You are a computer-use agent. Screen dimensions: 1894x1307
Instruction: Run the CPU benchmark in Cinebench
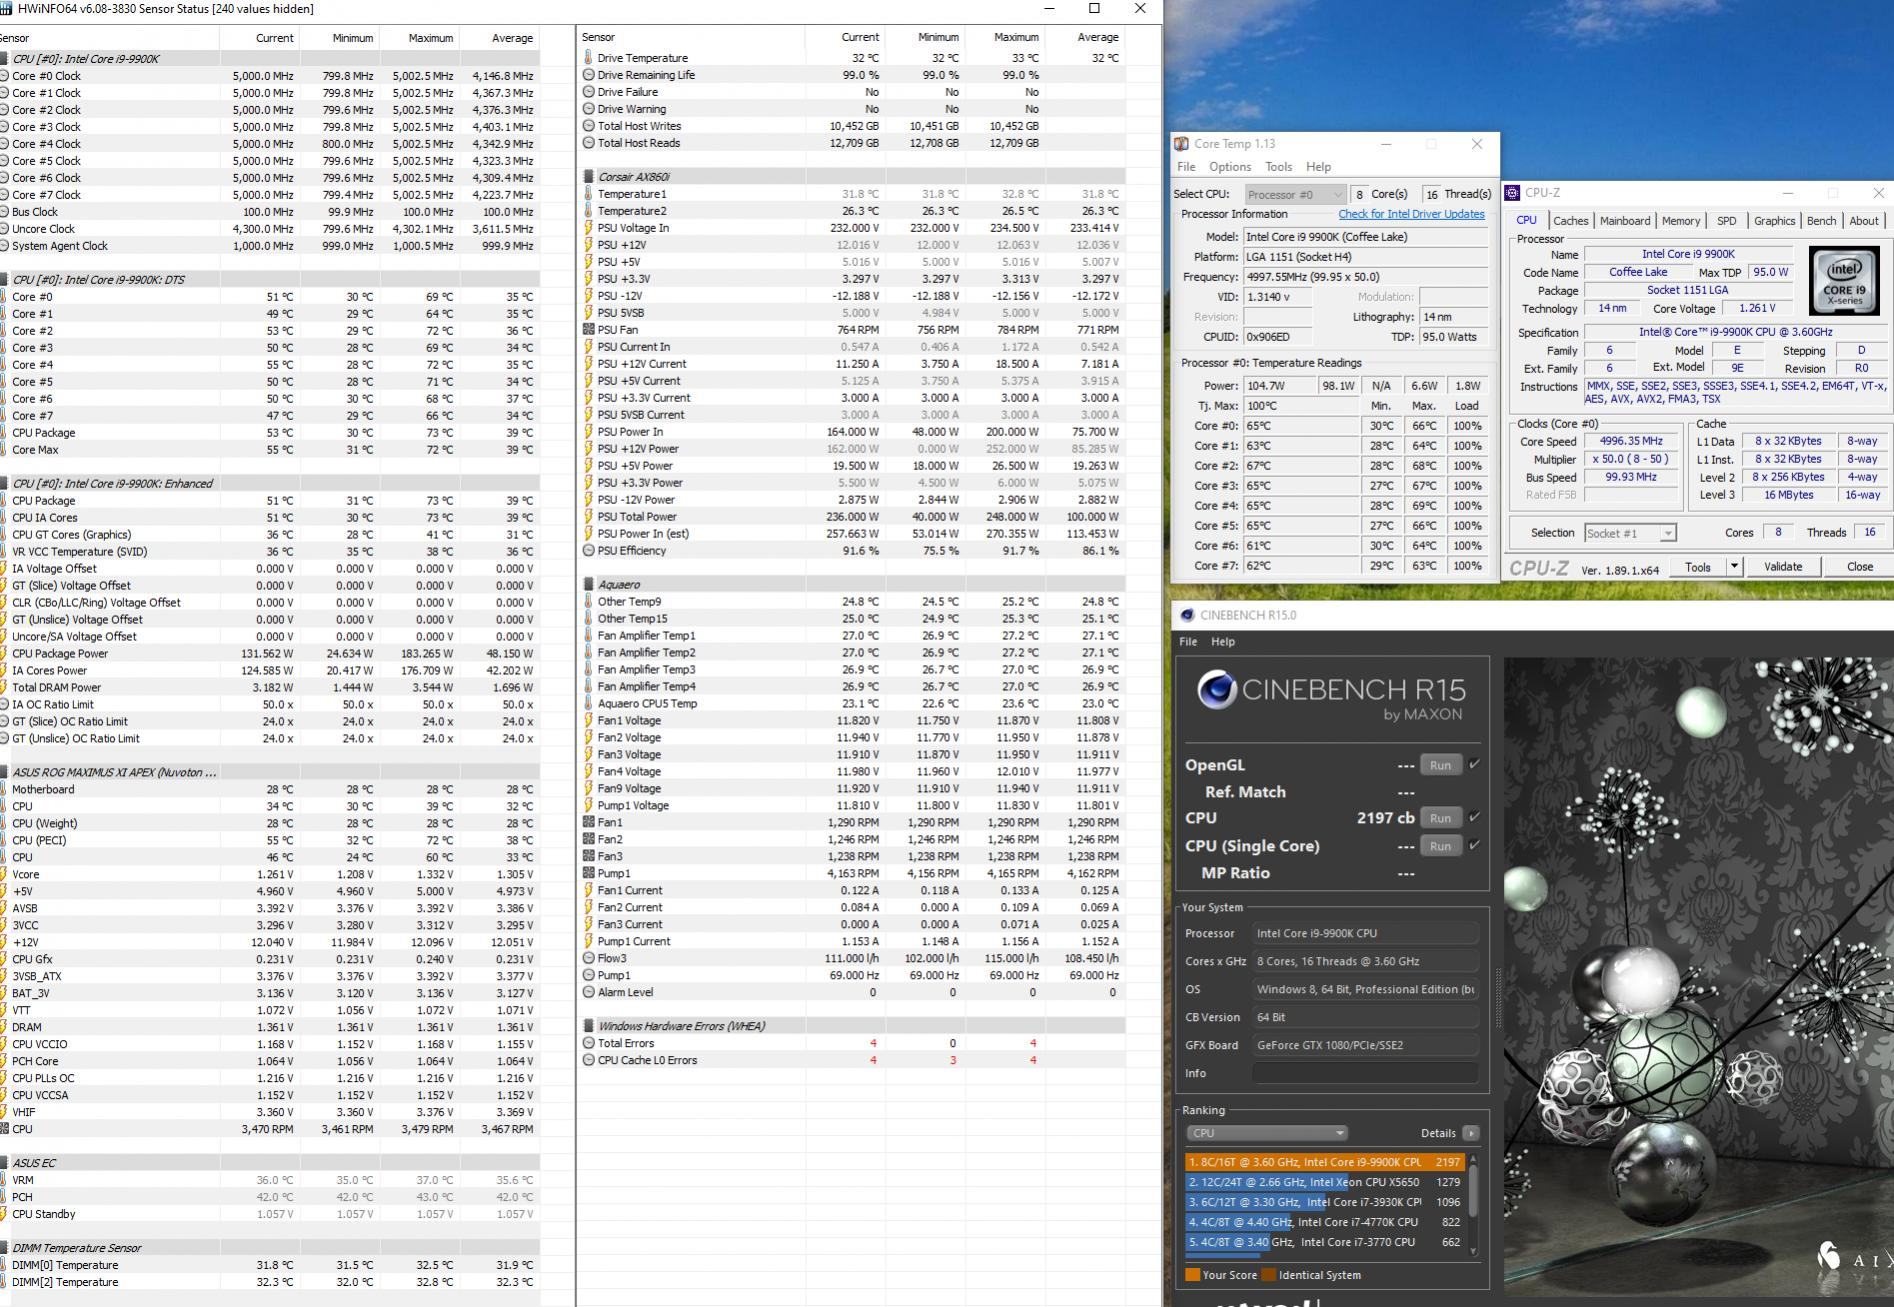[x=1440, y=818]
